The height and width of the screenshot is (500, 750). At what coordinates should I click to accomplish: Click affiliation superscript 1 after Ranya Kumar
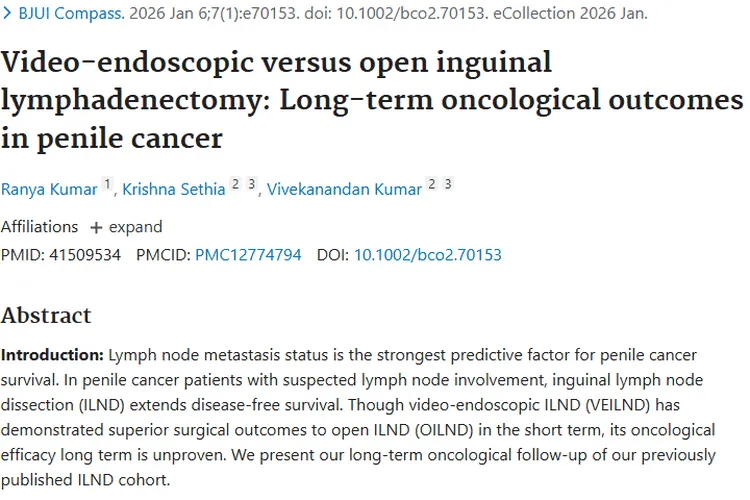coord(108,185)
